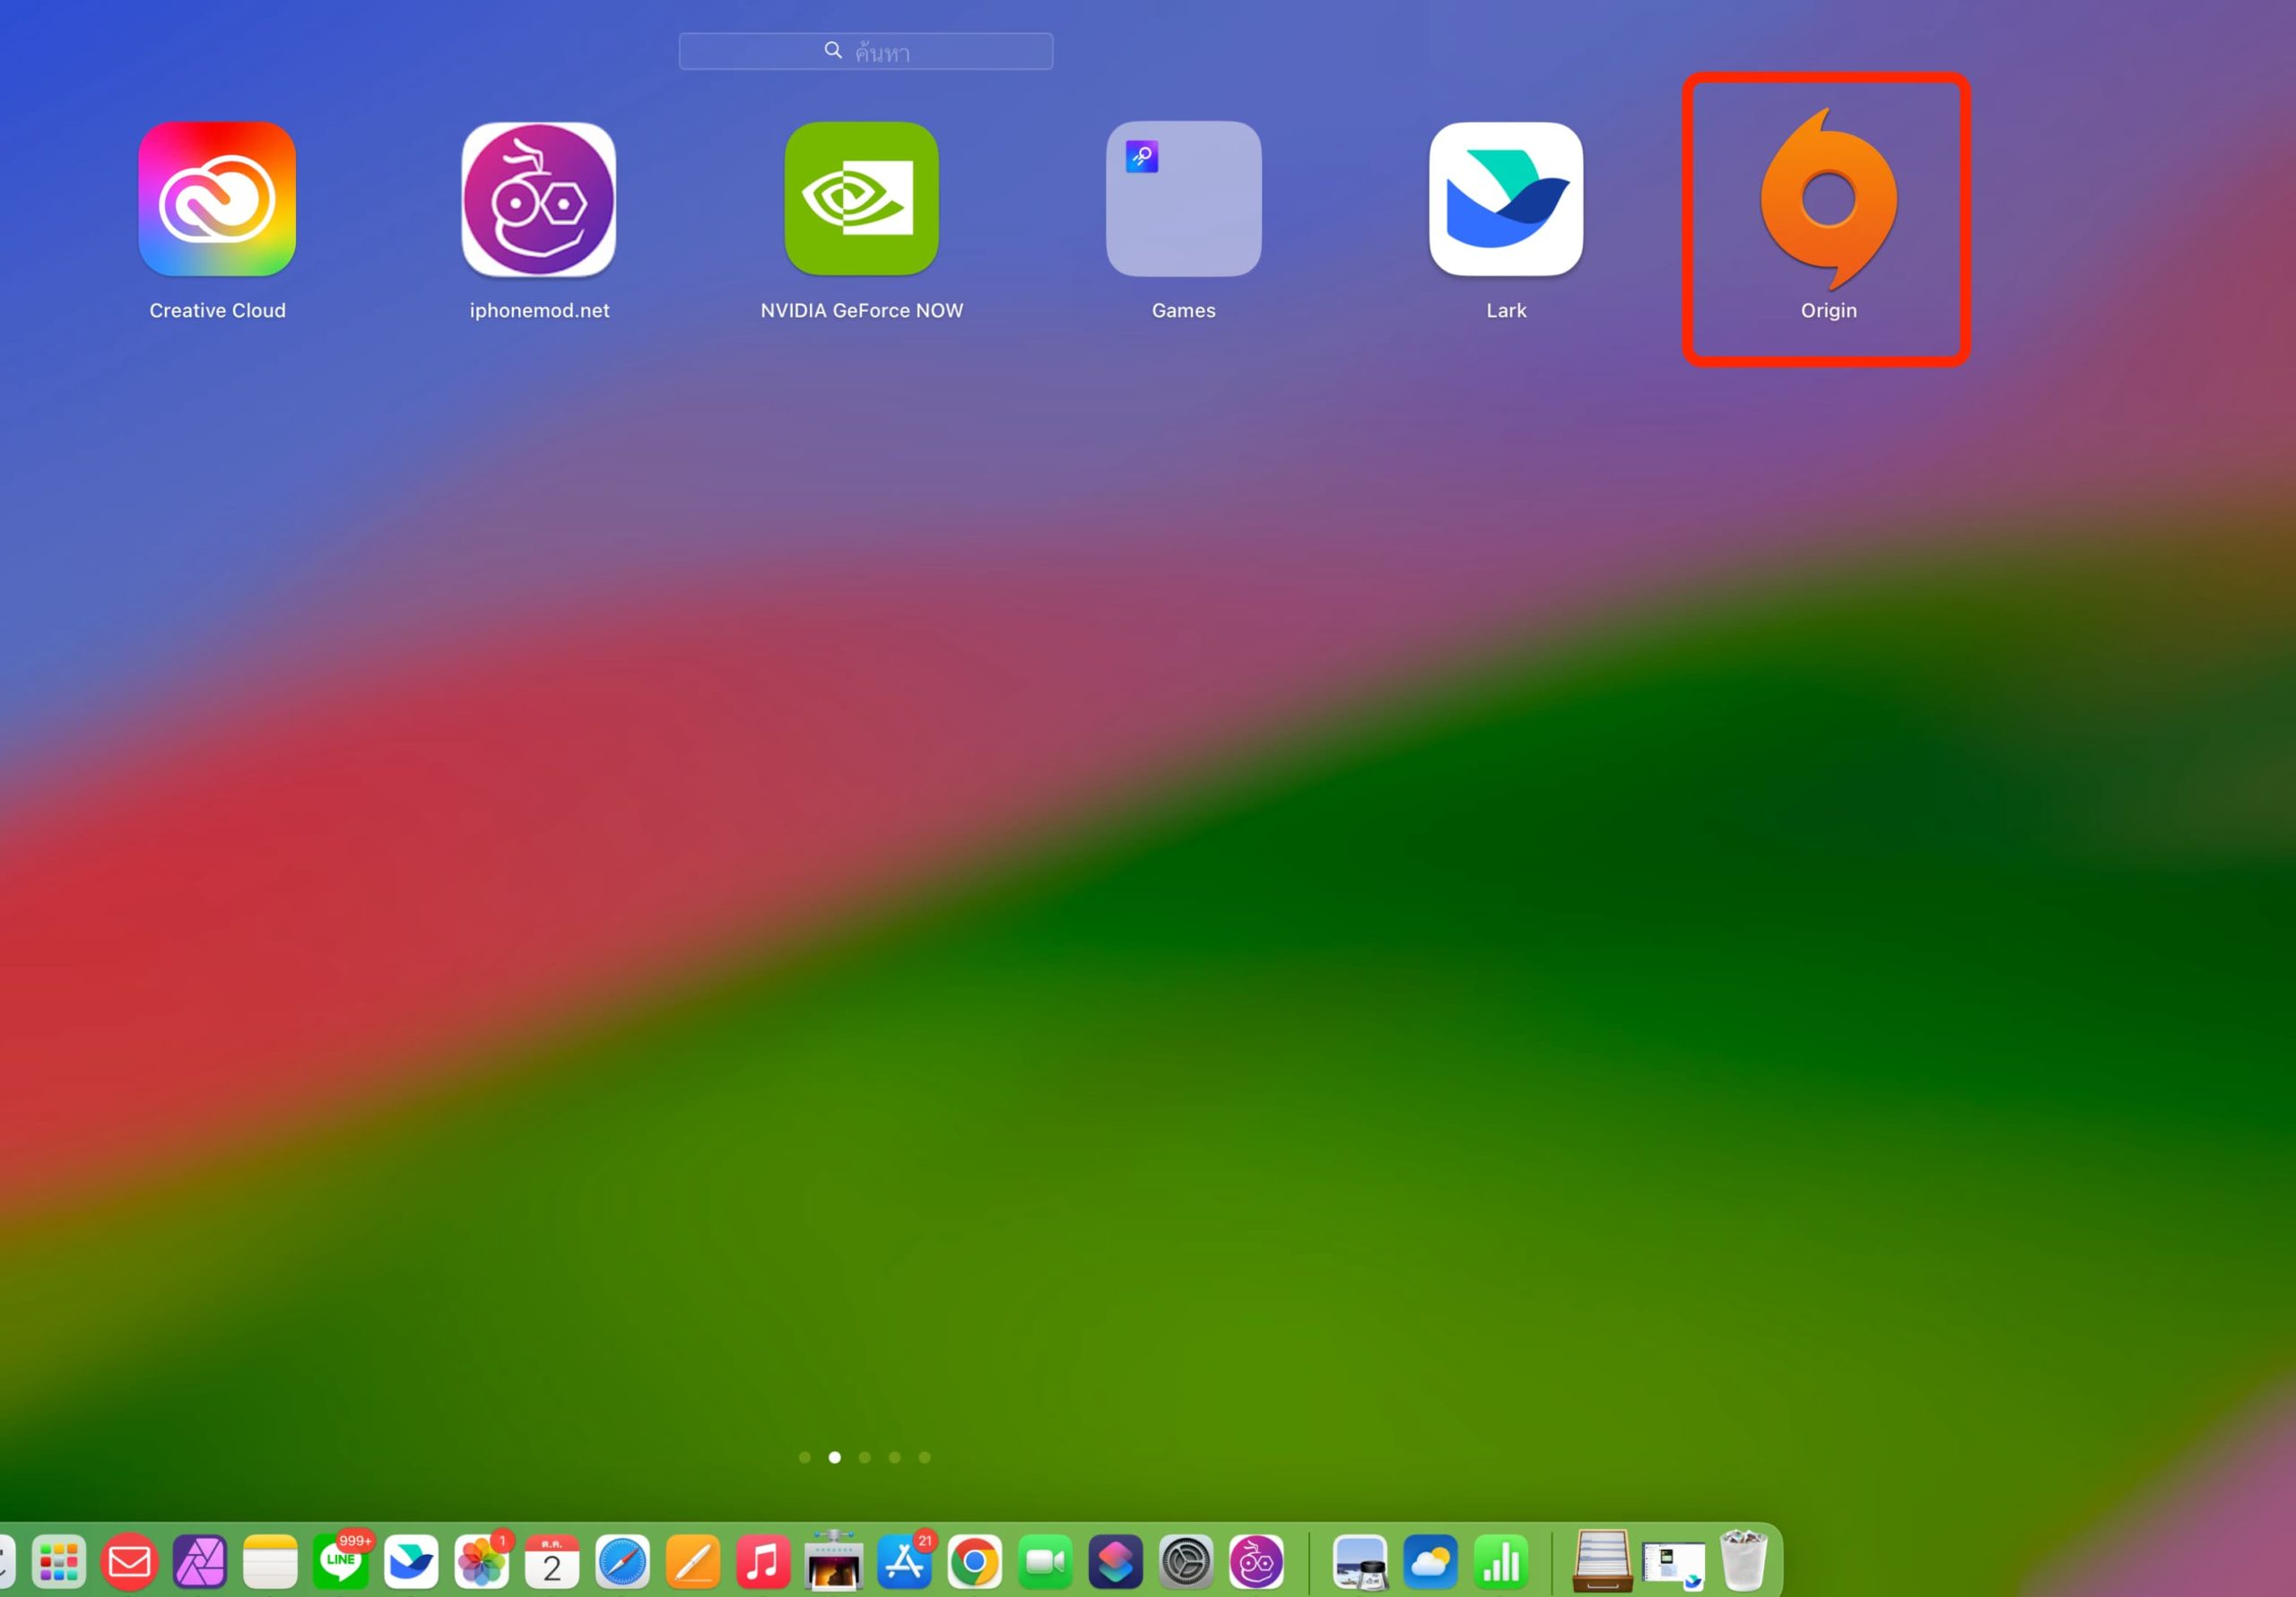Open the App Store Dock icon
The image size is (2296, 1597).
click(904, 1562)
